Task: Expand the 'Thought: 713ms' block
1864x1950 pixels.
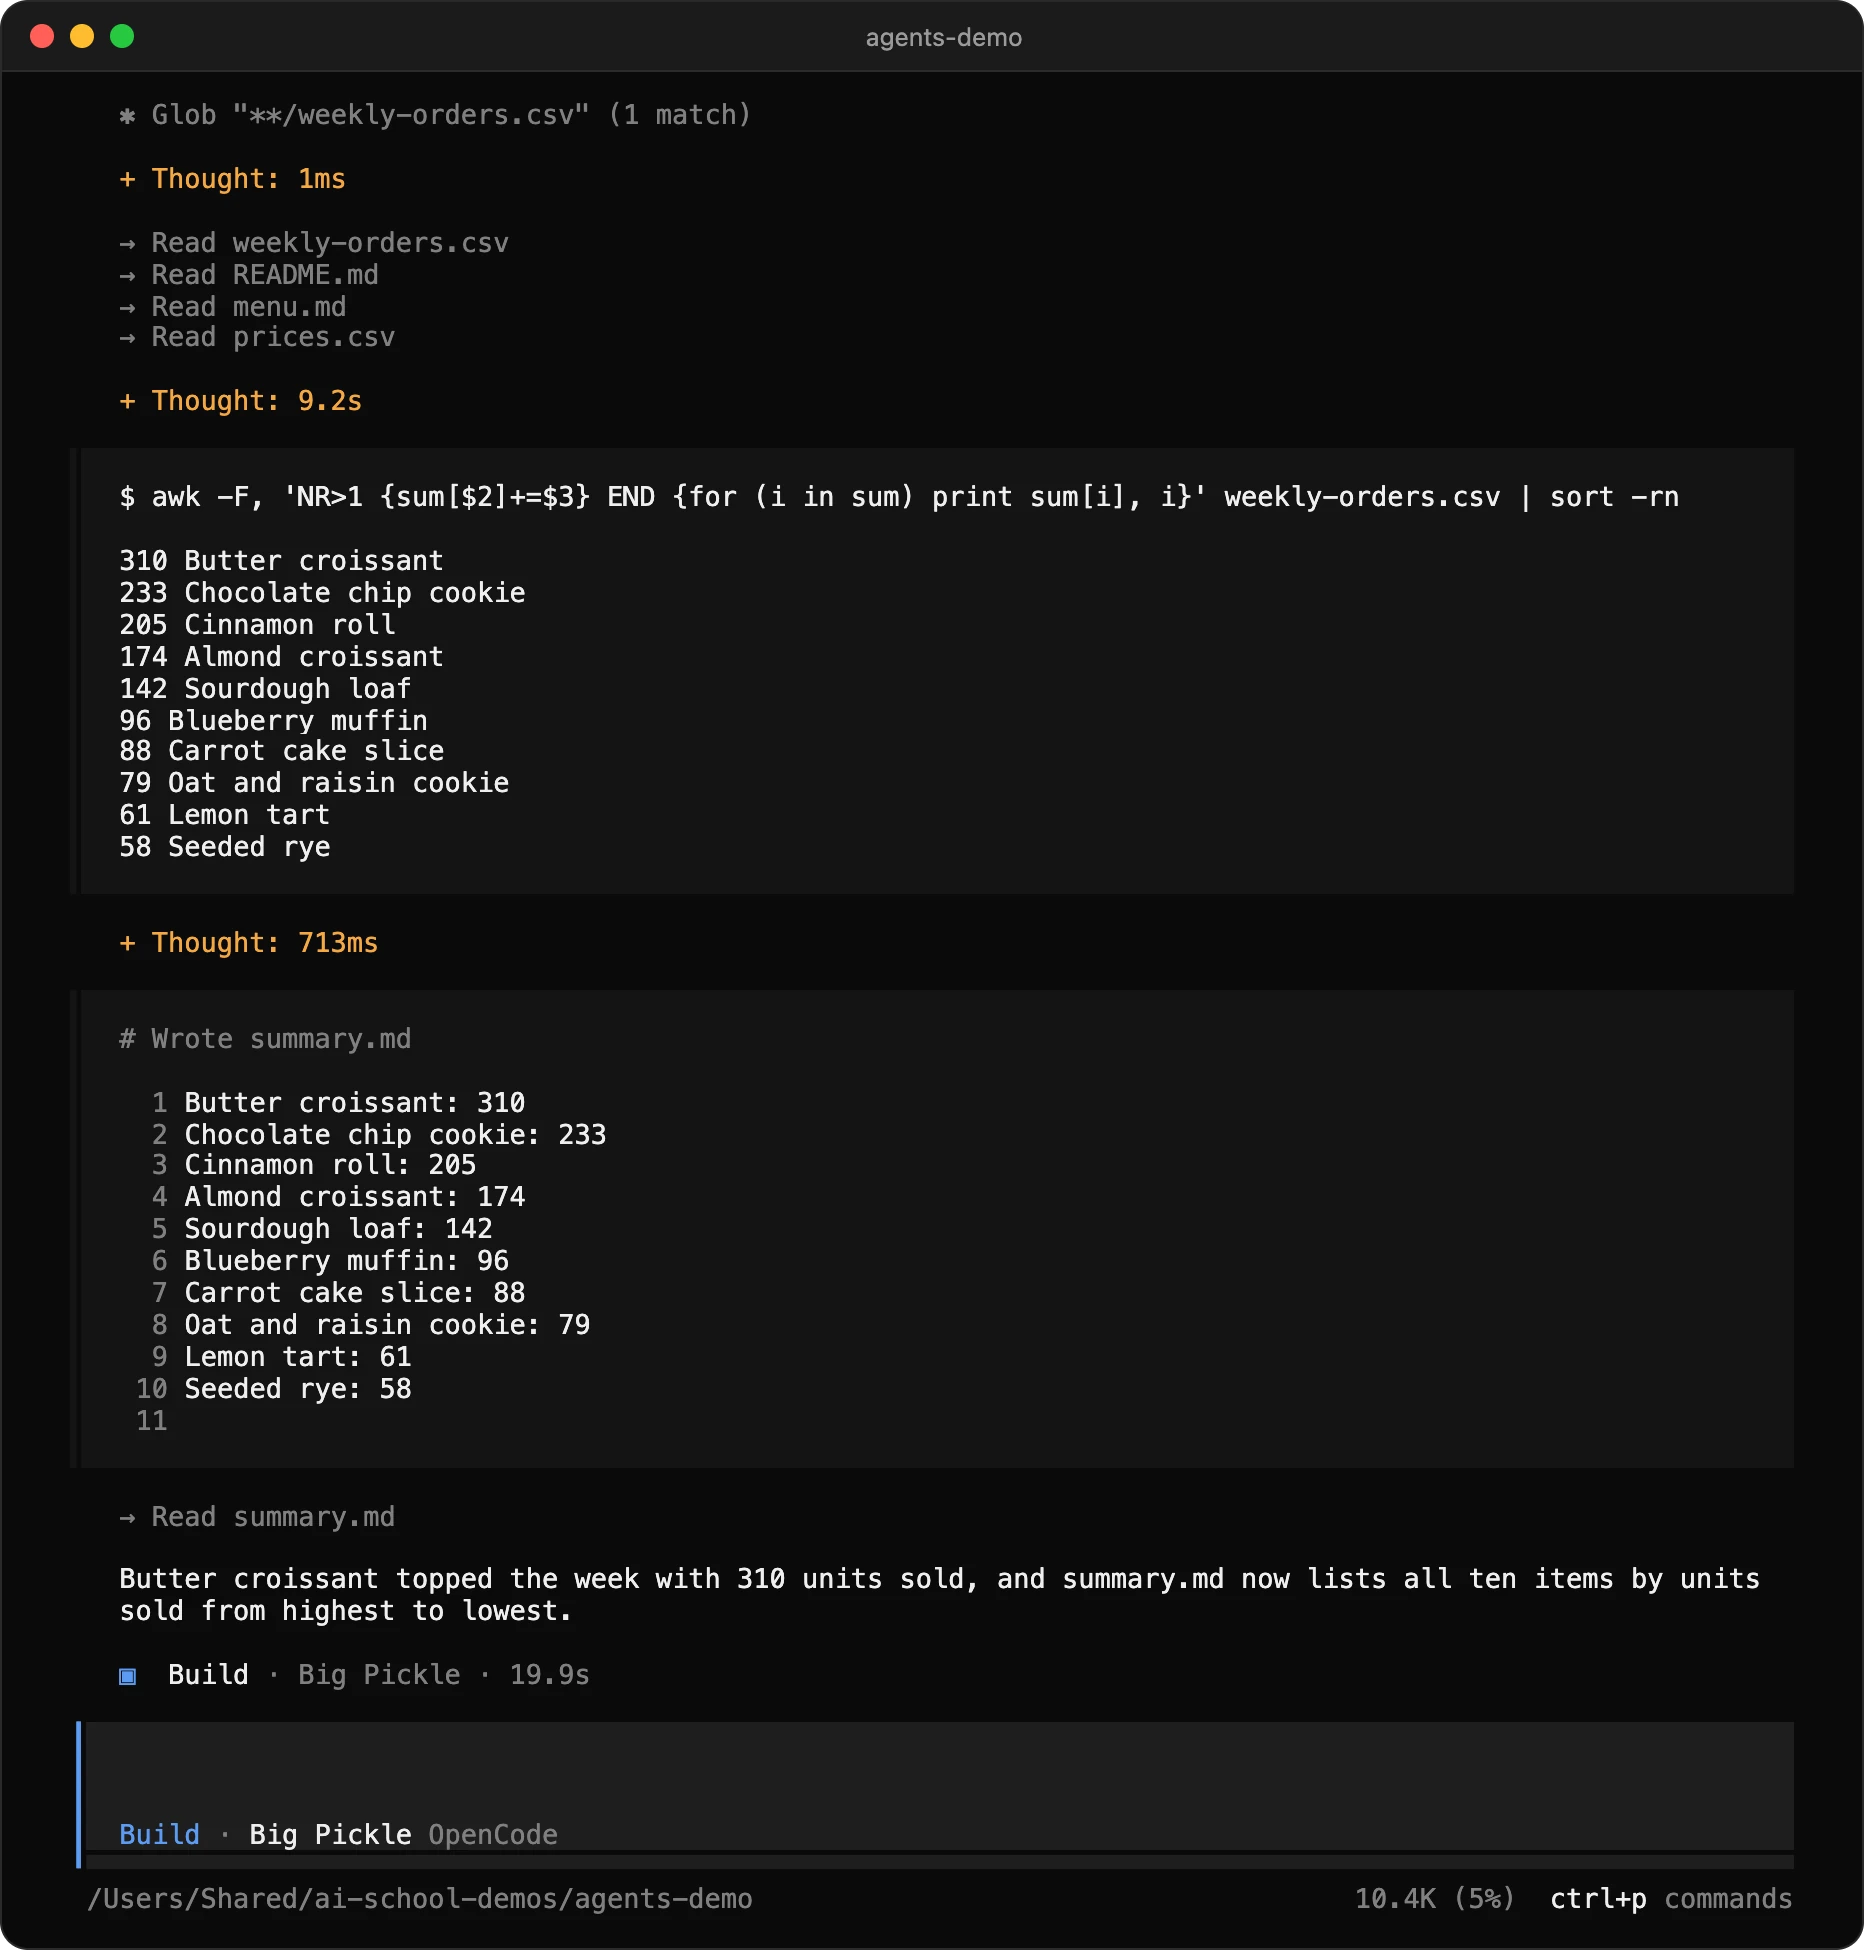Action: [x=248, y=943]
